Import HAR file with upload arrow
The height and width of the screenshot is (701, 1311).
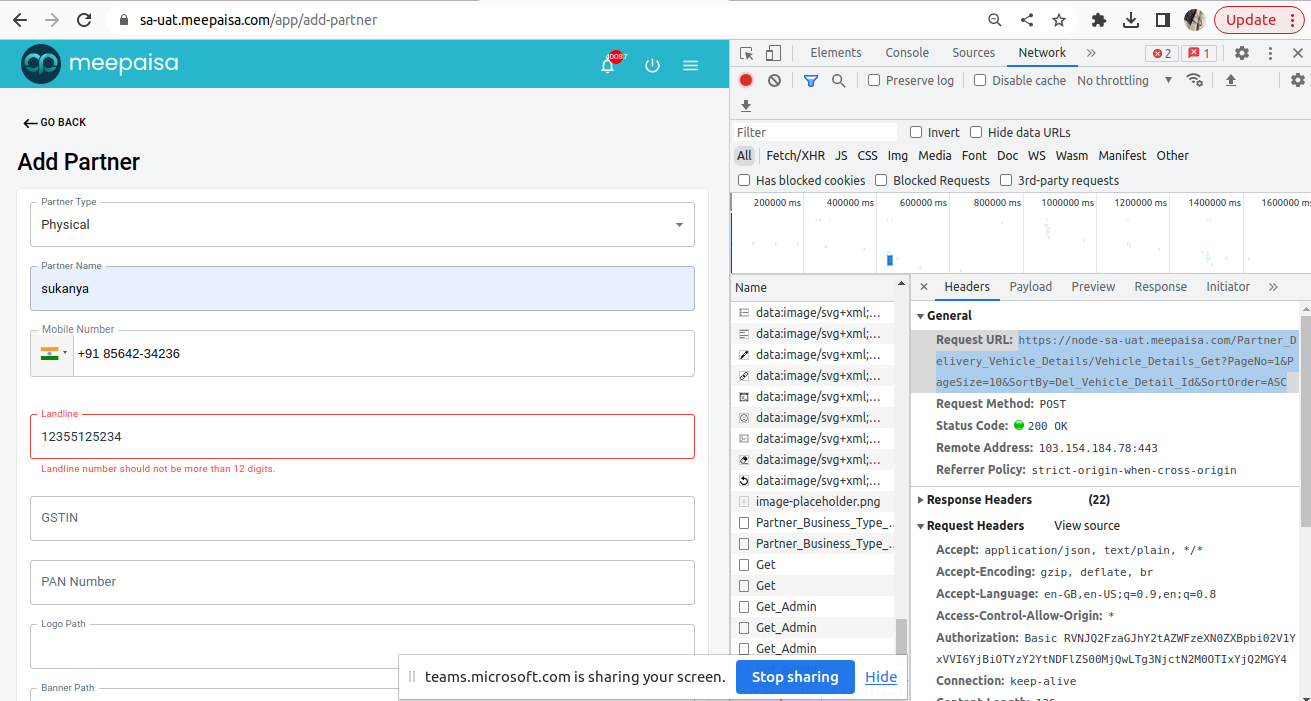click(x=1231, y=80)
